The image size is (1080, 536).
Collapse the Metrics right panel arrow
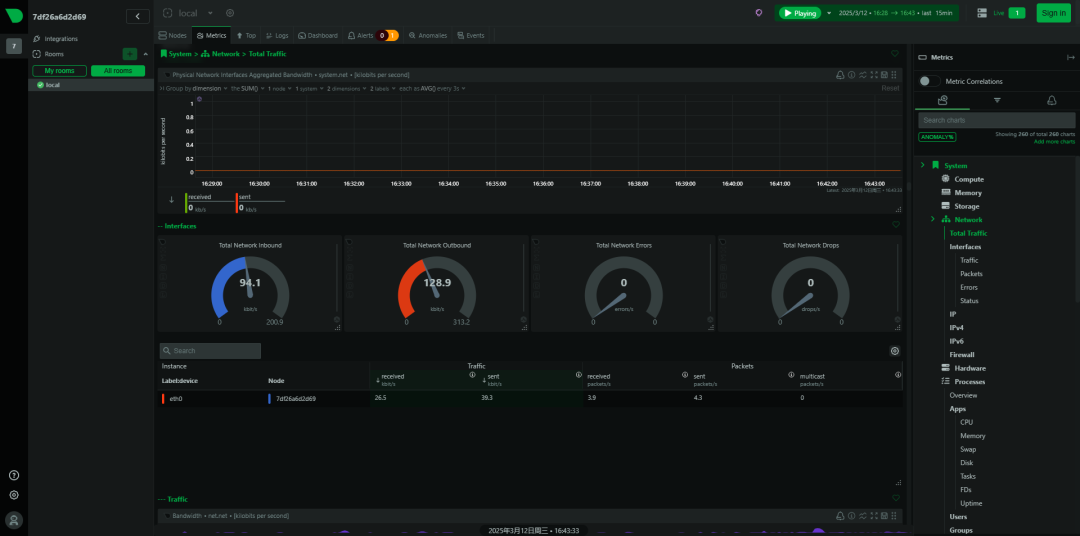tap(1070, 58)
